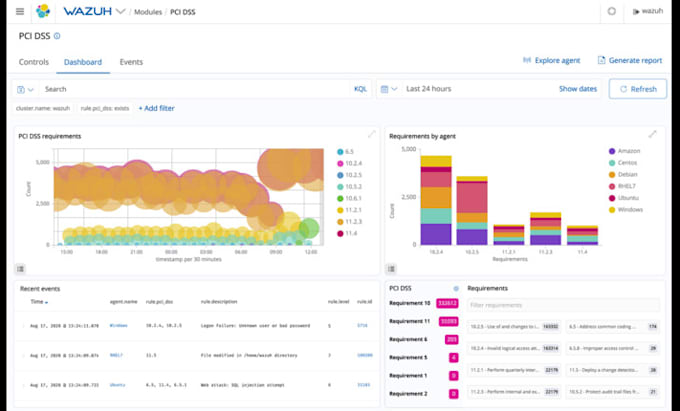Image resolution: width=680 pixels, height=411 pixels.
Task: Expand the PCI DSS requirements chart
Action: coord(371,134)
